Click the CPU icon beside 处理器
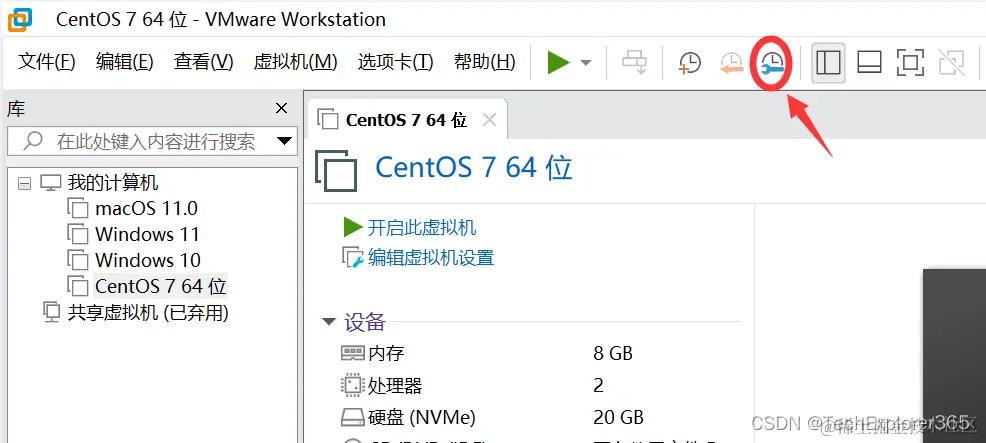The width and height of the screenshot is (986, 443). tap(353, 385)
